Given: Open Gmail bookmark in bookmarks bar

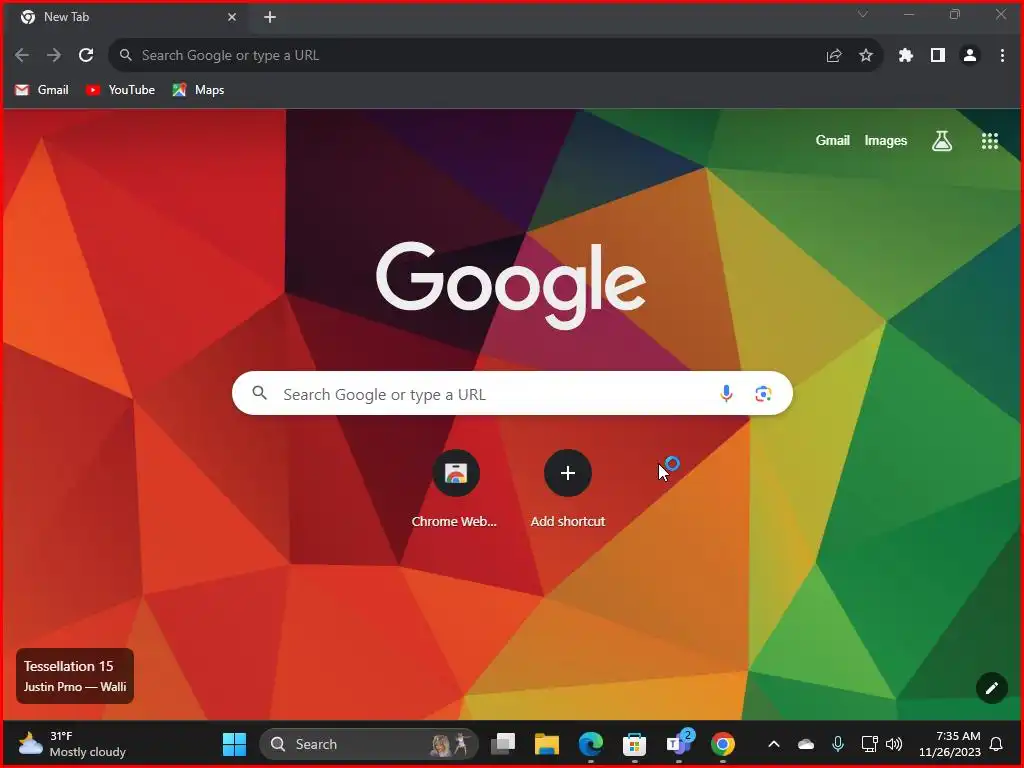Looking at the screenshot, I should point(42,90).
